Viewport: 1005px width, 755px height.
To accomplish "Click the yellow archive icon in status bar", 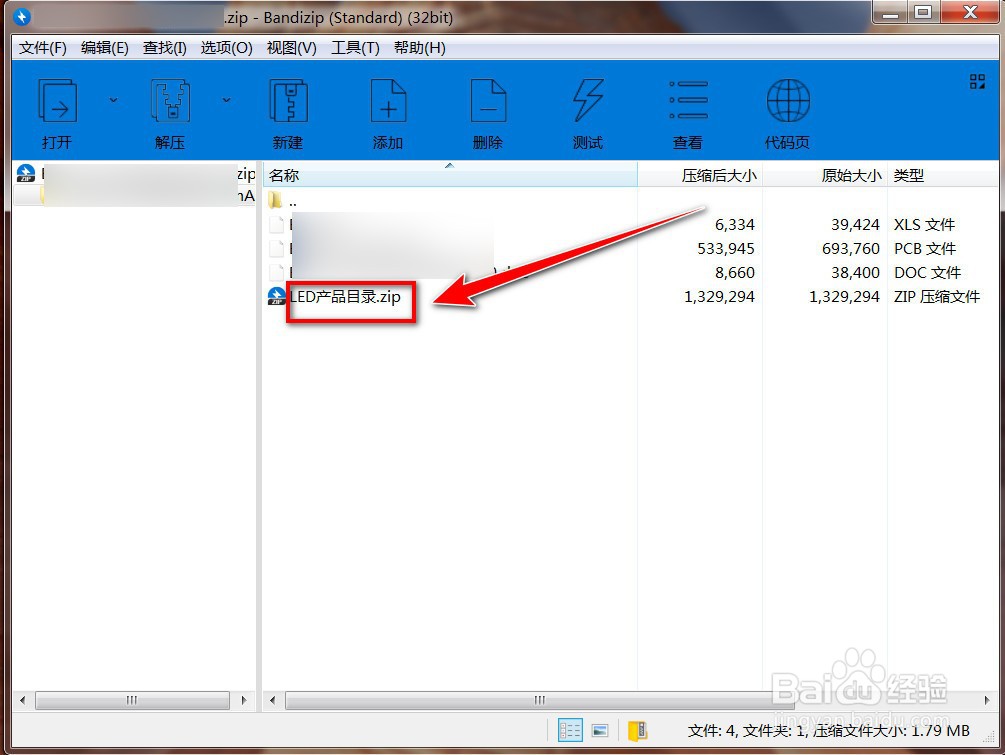I will pos(637,731).
